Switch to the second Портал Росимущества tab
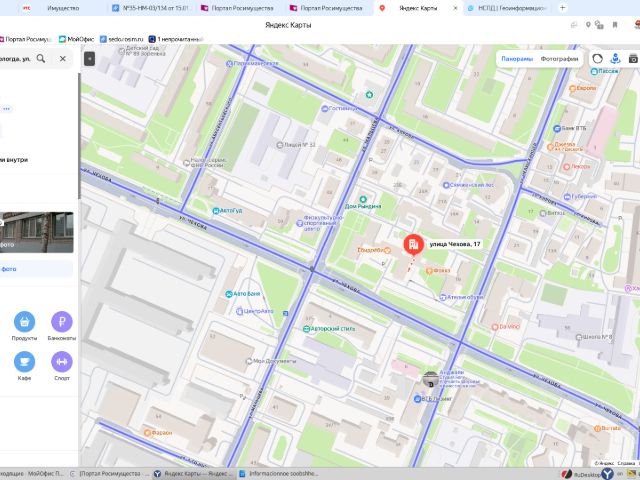The width and height of the screenshot is (640, 480). pos(331,8)
